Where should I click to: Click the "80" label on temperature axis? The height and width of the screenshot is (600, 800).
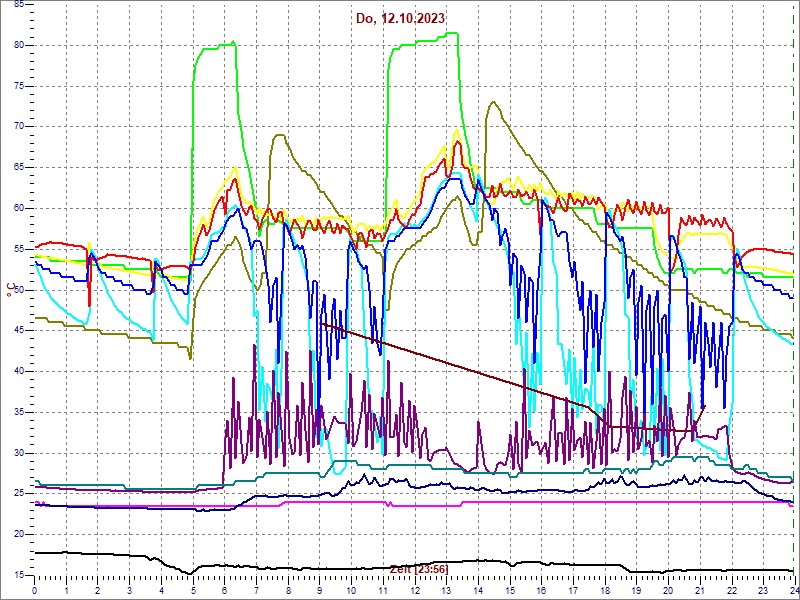(x=18, y=45)
